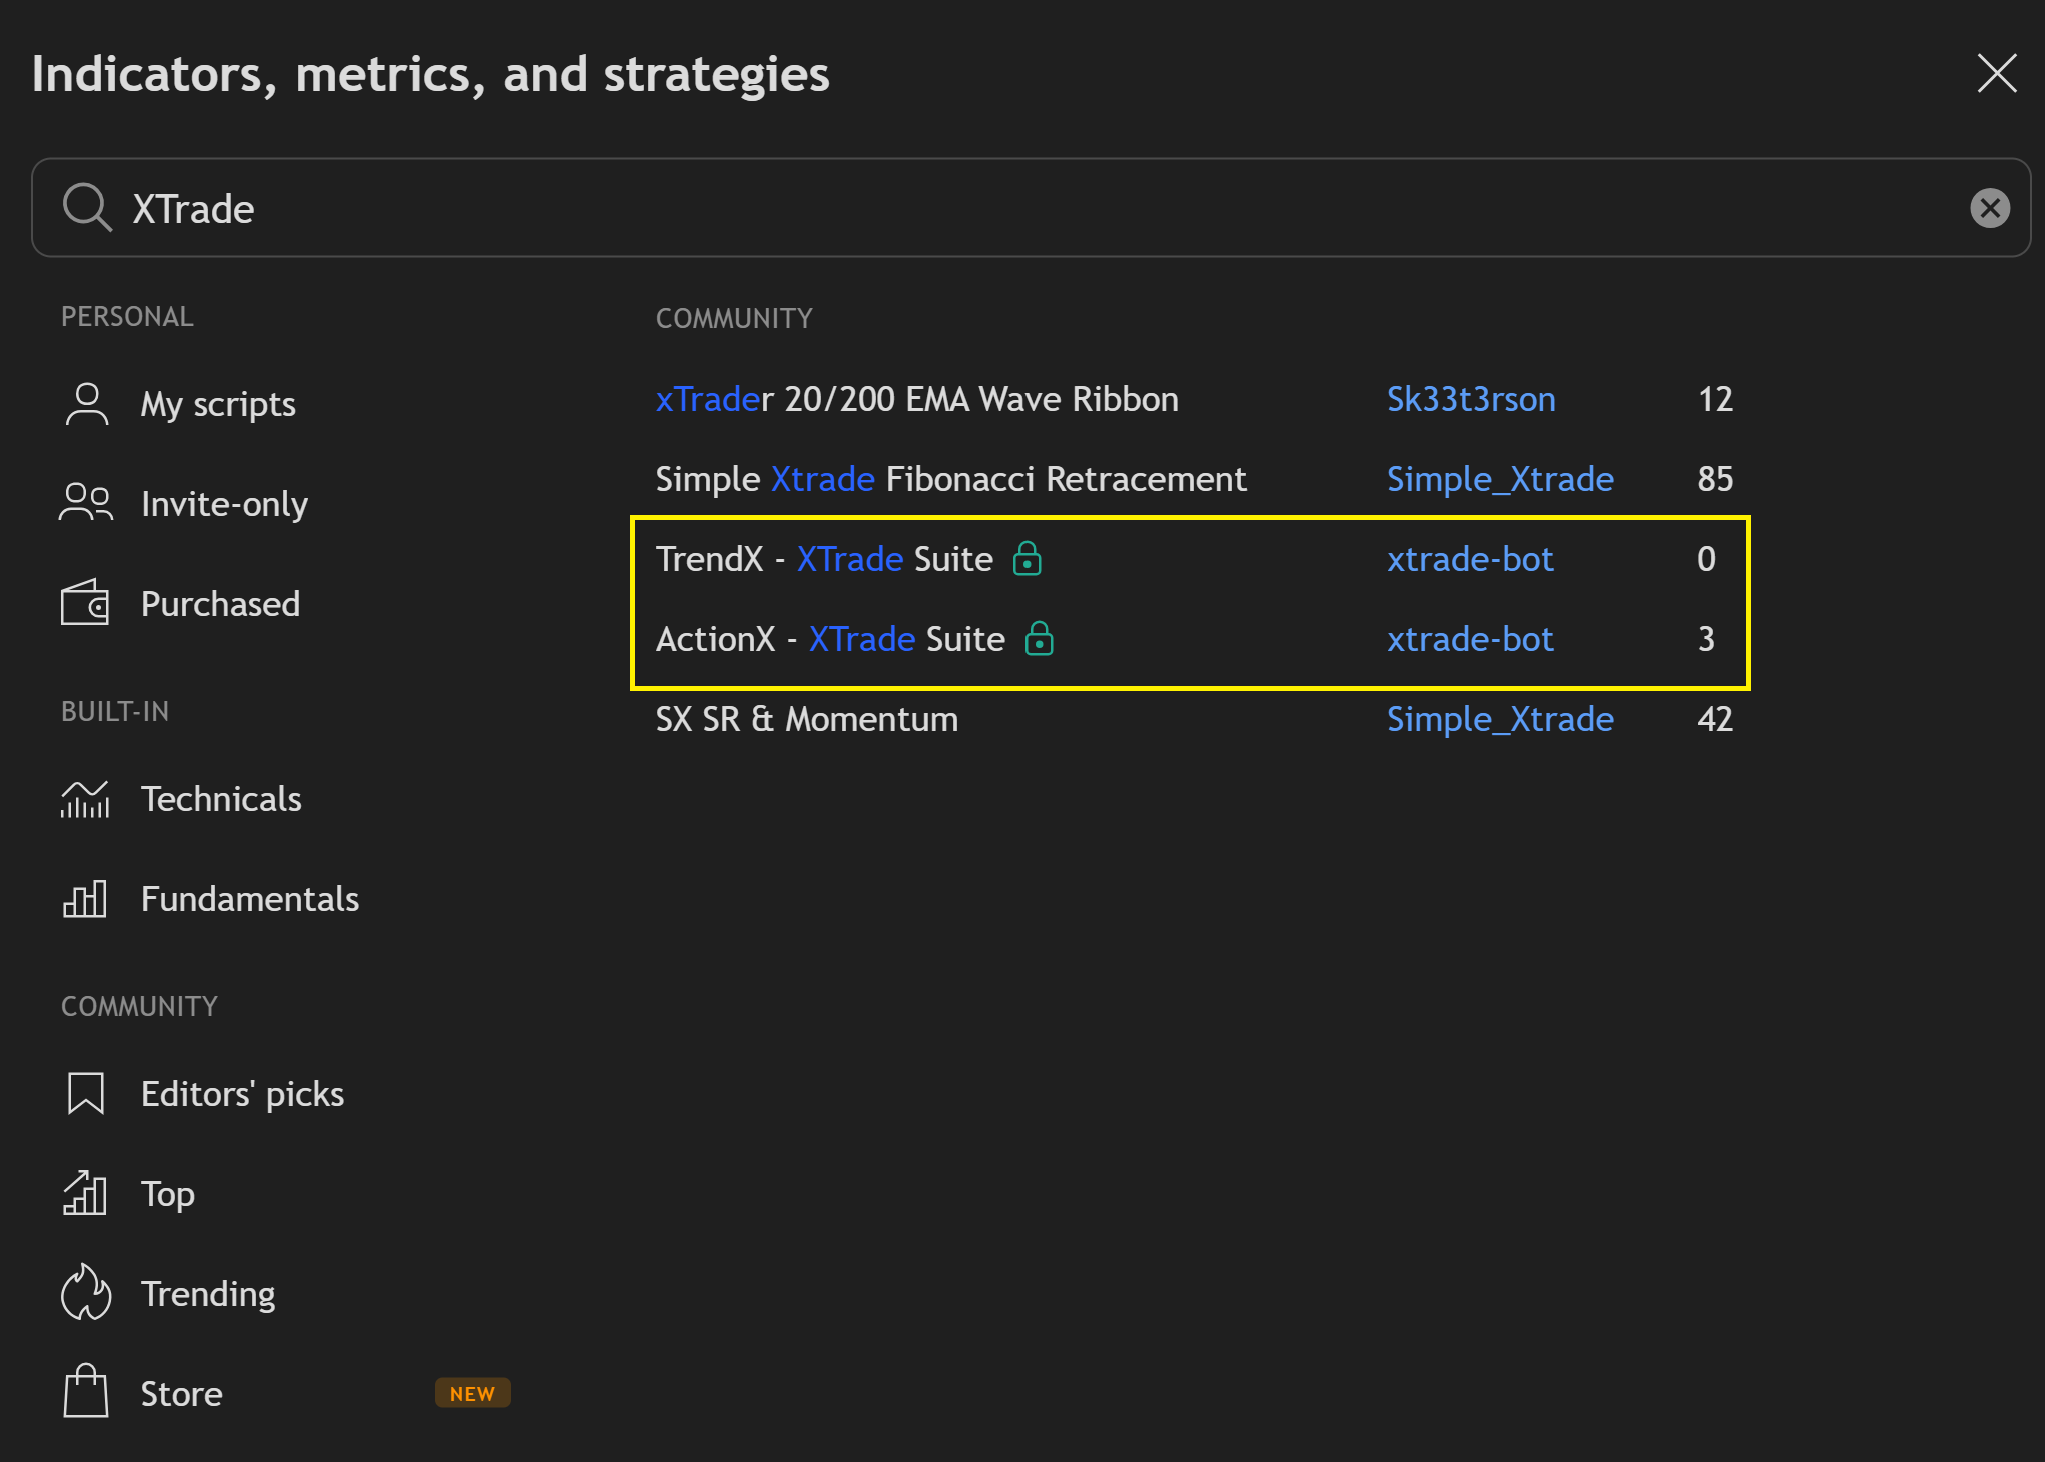Close the indicators dialog
Screen dimensions: 2045x1462
tap(1996, 73)
